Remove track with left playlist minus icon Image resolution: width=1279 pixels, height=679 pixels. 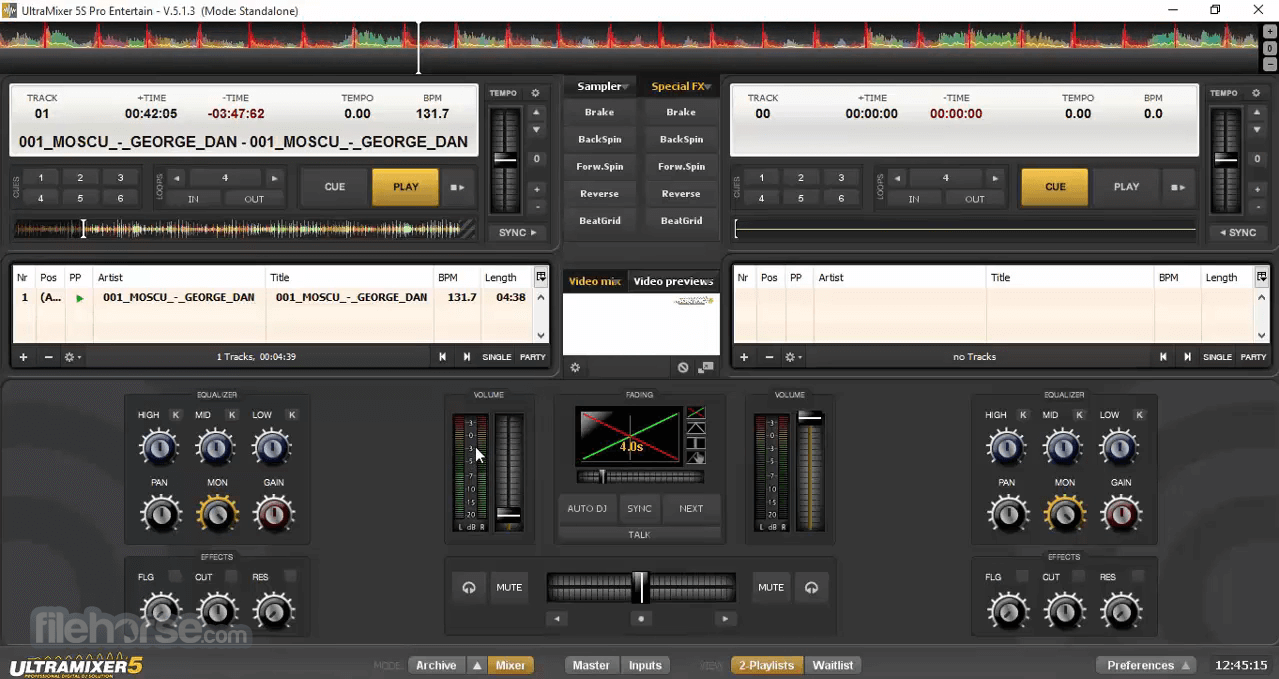(48, 357)
